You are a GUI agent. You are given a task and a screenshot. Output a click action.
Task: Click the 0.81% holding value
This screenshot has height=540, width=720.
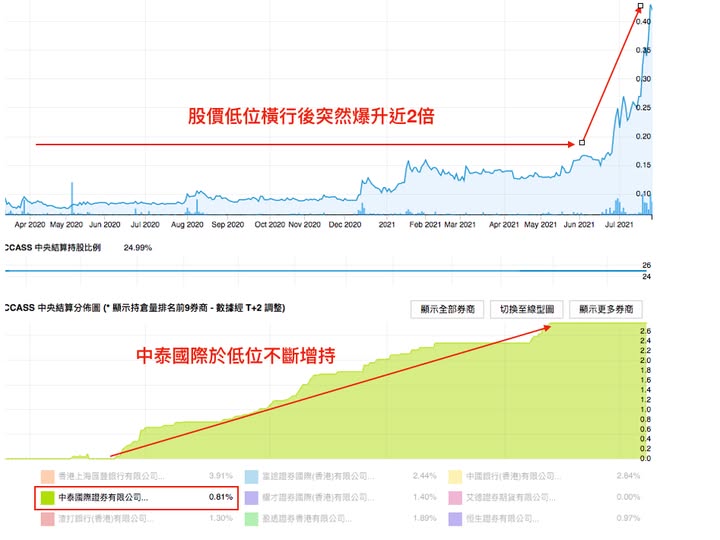tap(221, 497)
